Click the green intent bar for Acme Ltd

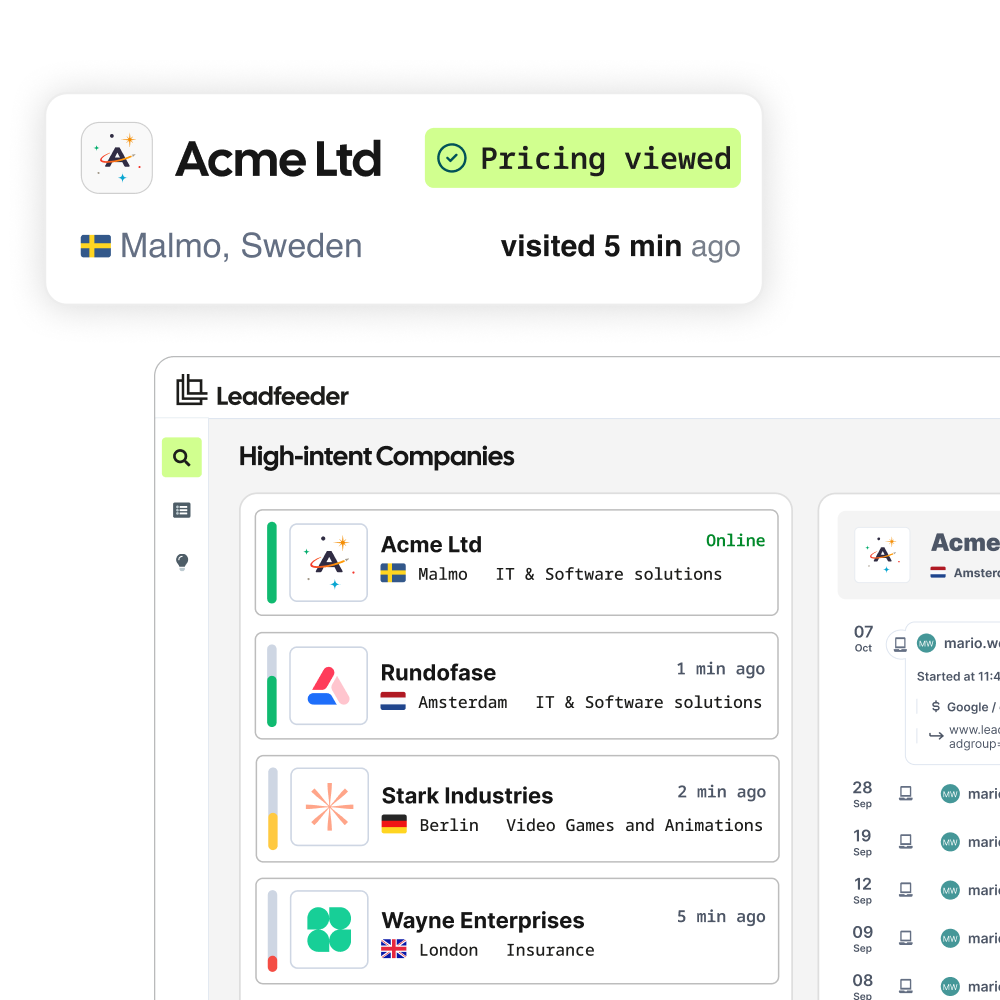tap(272, 562)
